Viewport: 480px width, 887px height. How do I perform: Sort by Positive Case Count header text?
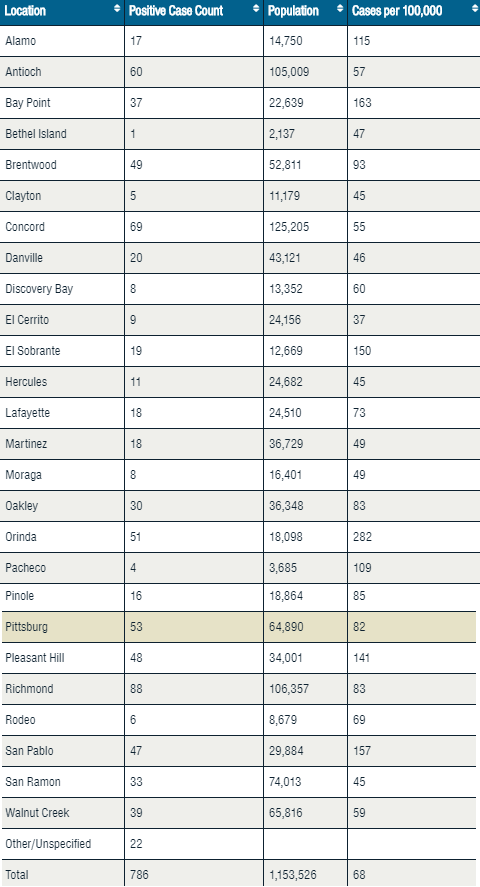(176, 11)
